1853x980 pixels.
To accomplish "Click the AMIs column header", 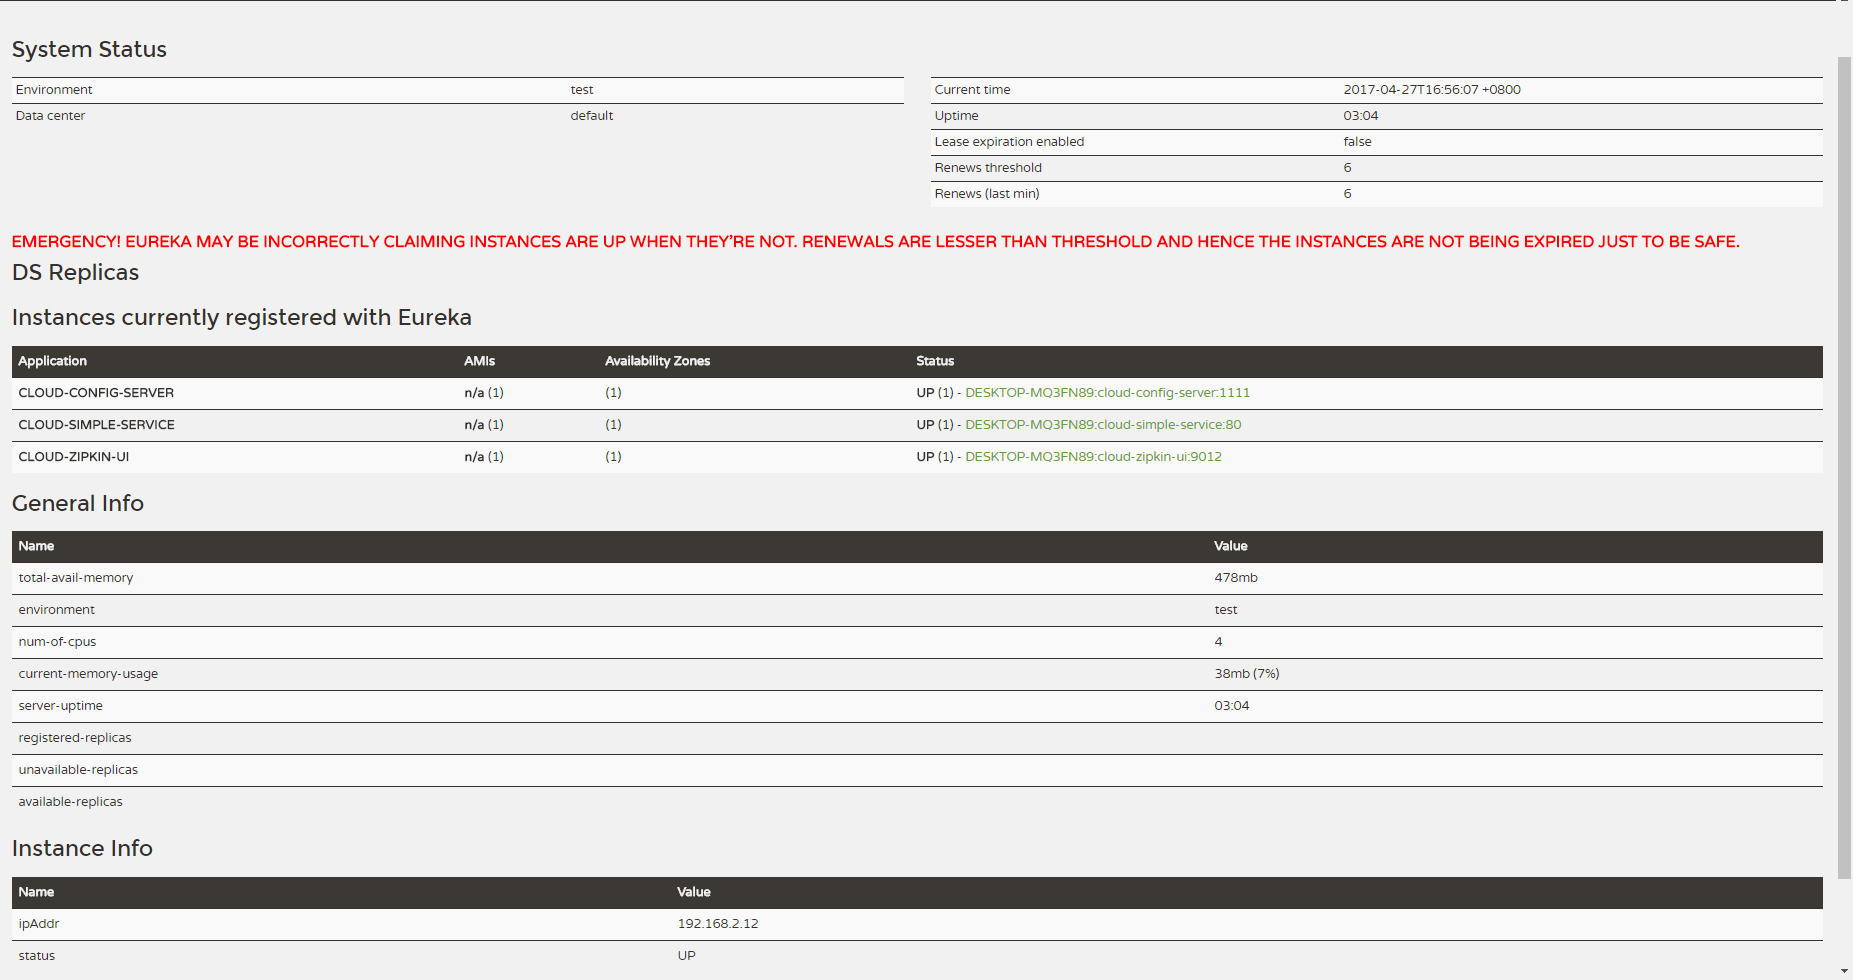I will coord(480,361).
